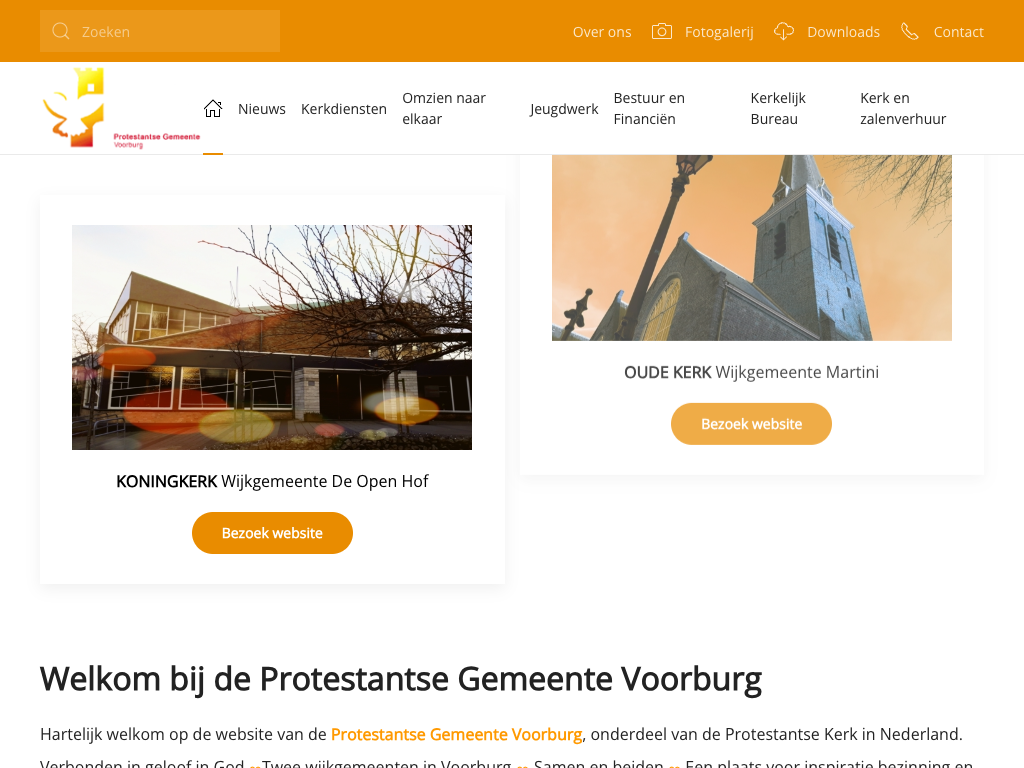This screenshot has width=1024, height=768.
Task: Open the Jeugdwerk menu item
Action: (564, 109)
